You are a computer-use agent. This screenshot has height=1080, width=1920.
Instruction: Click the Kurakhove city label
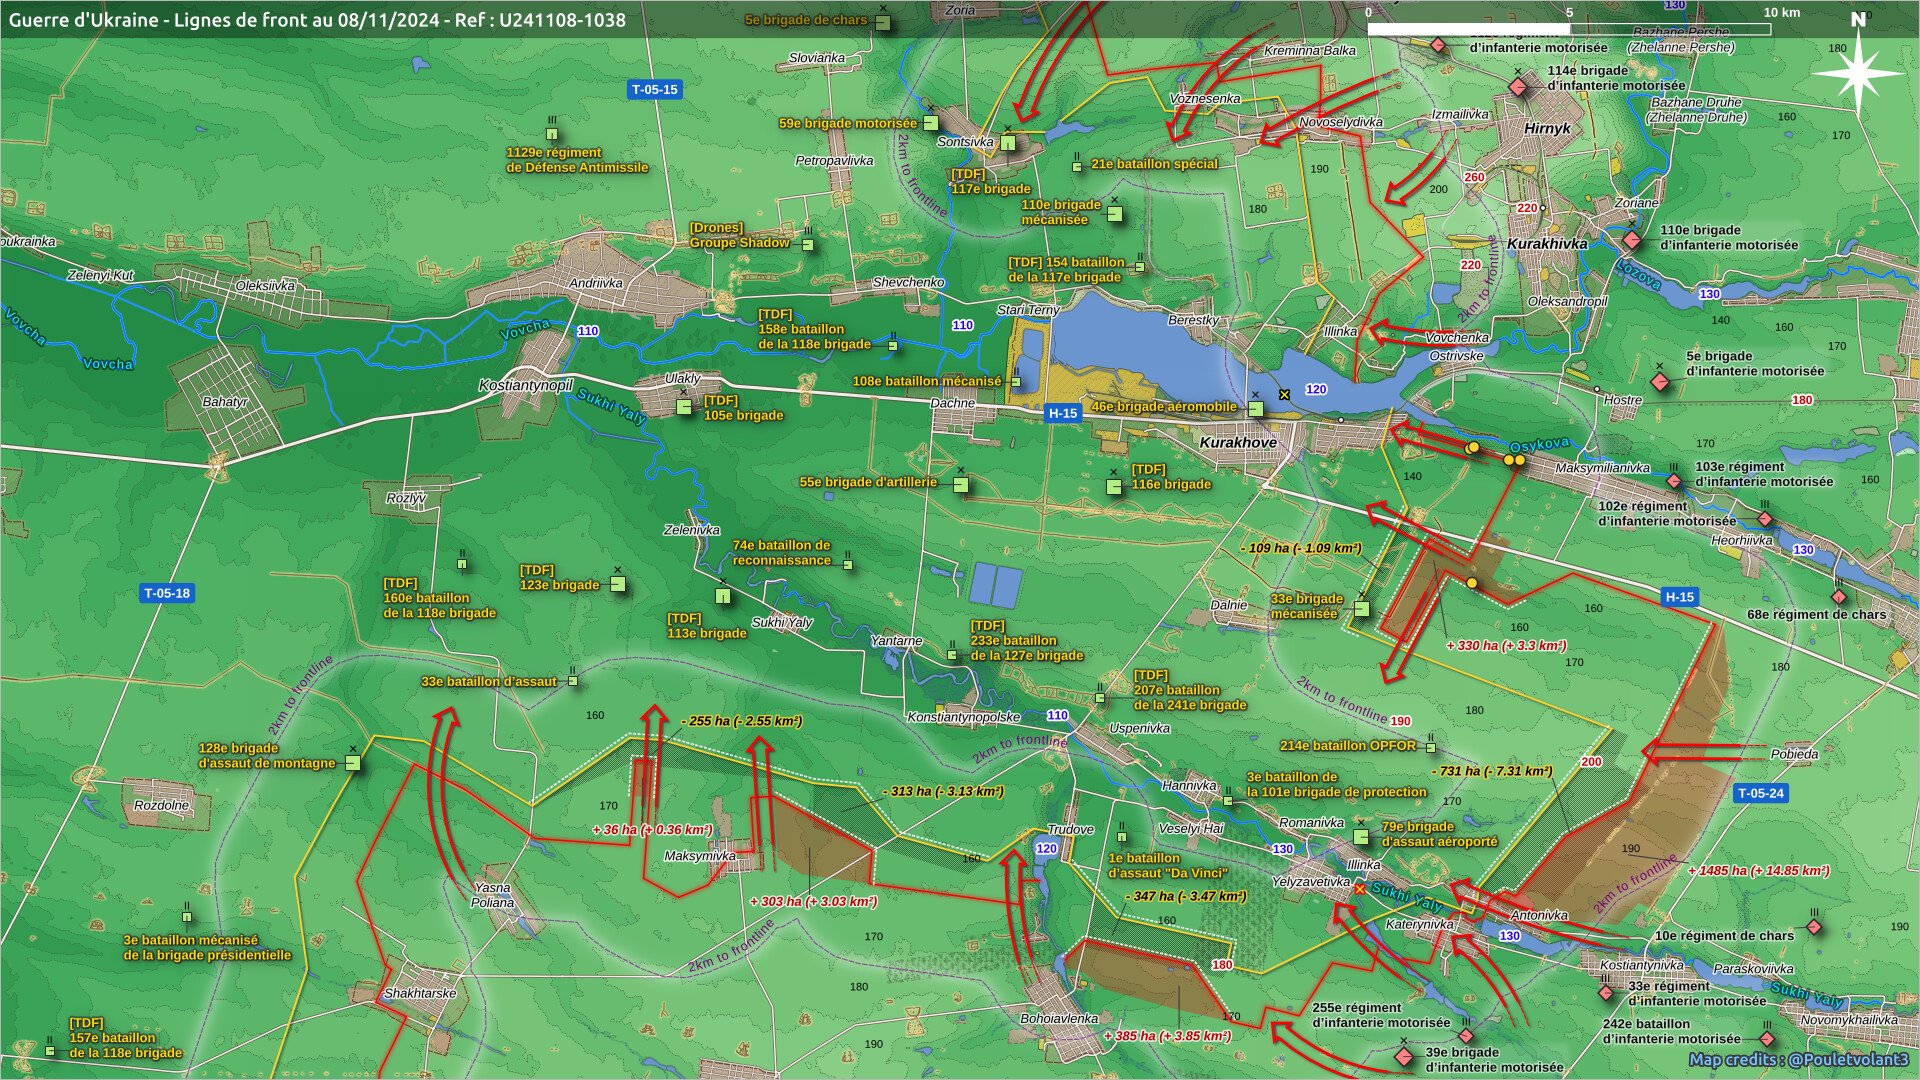tap(1238, 442)
